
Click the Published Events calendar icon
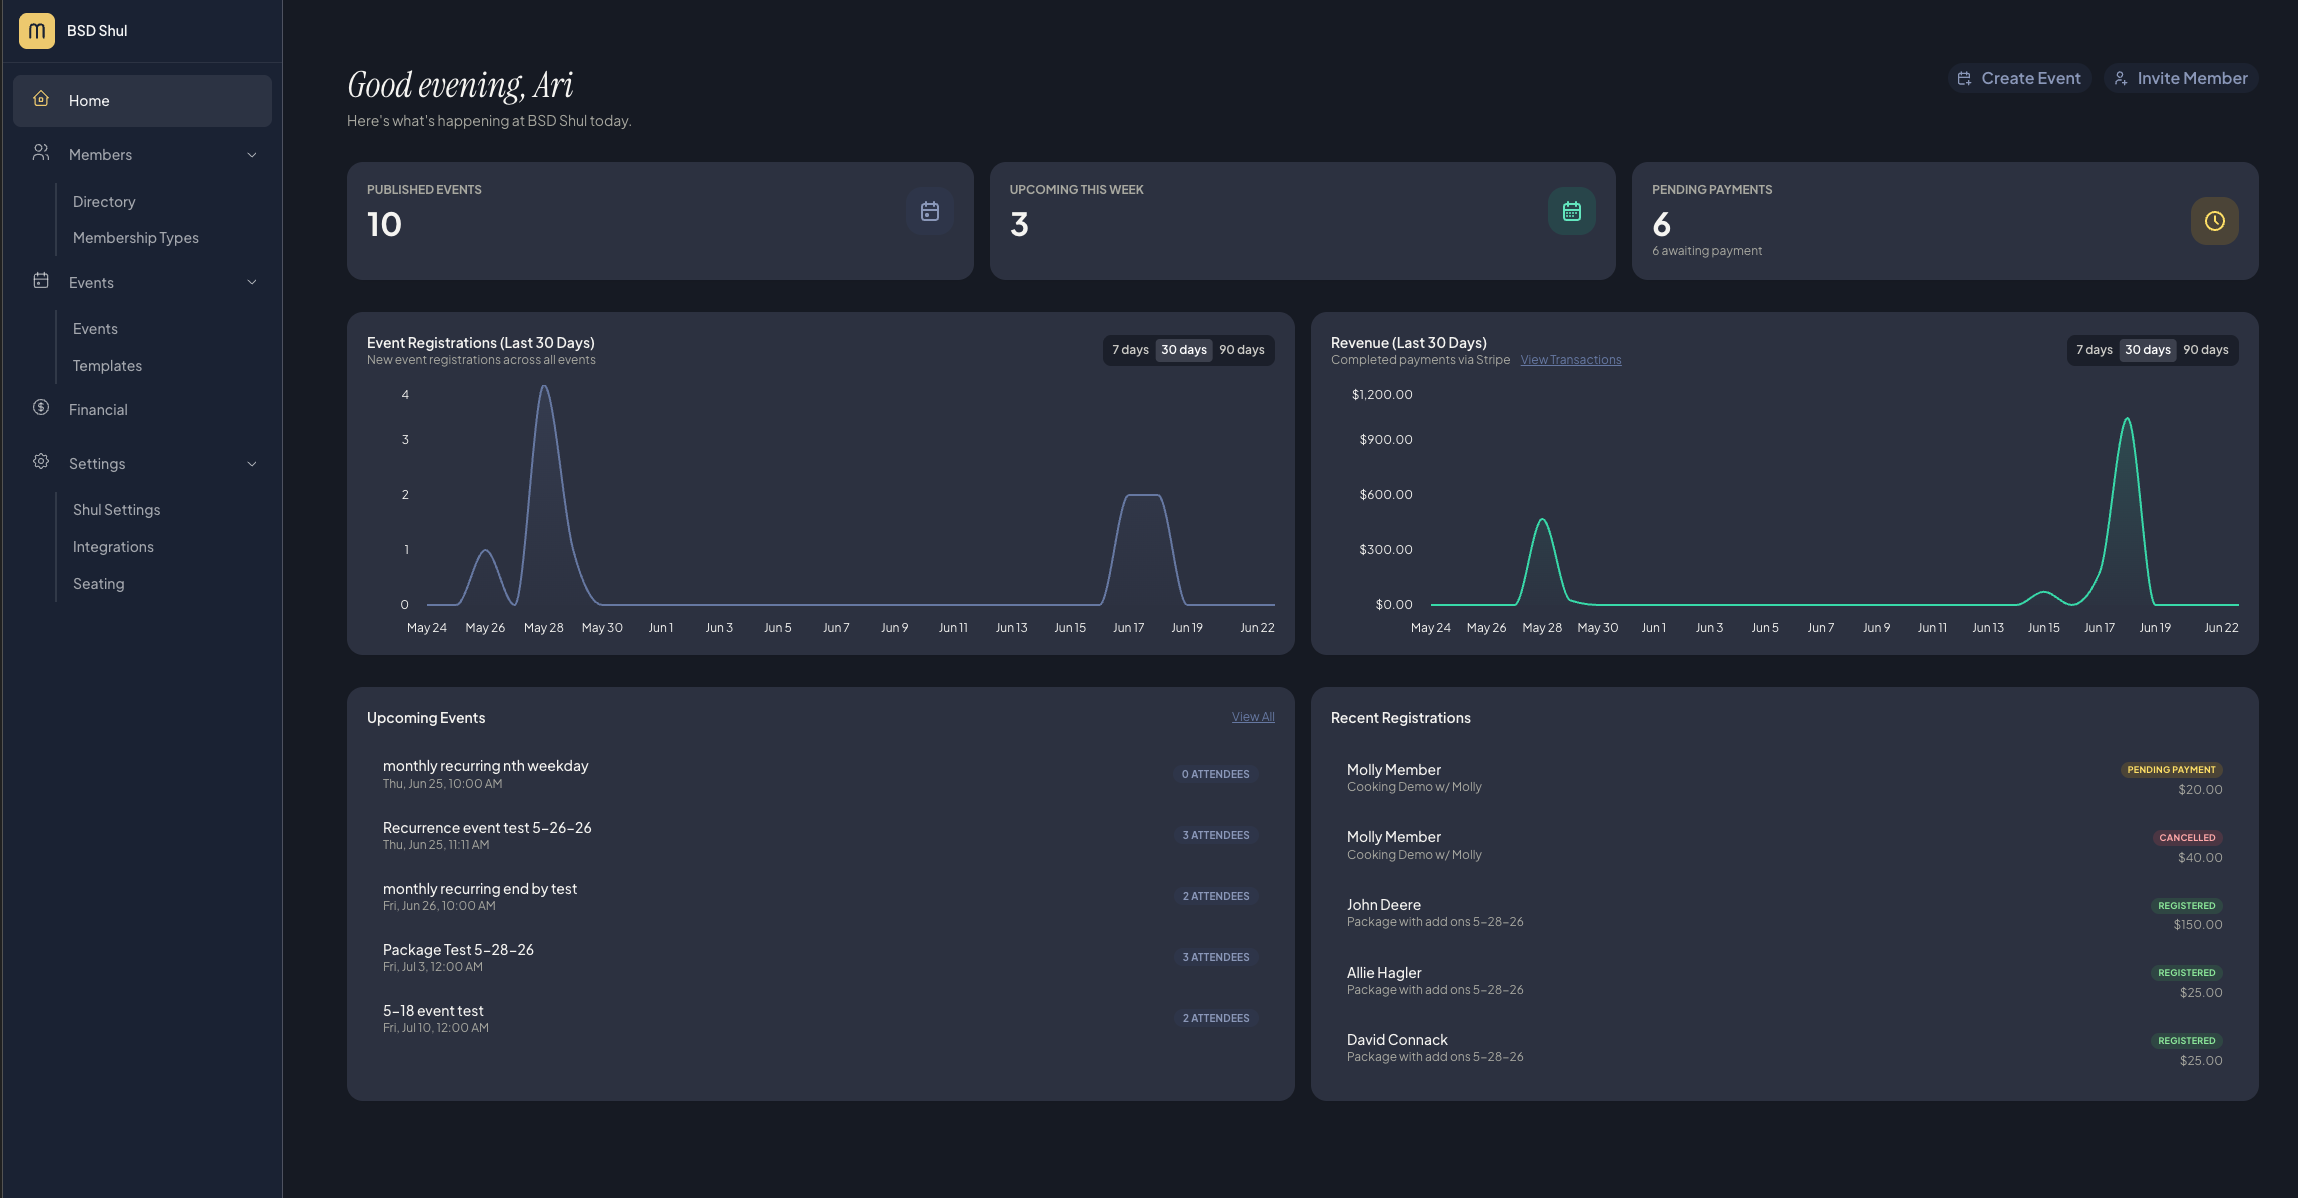point(930,212)
